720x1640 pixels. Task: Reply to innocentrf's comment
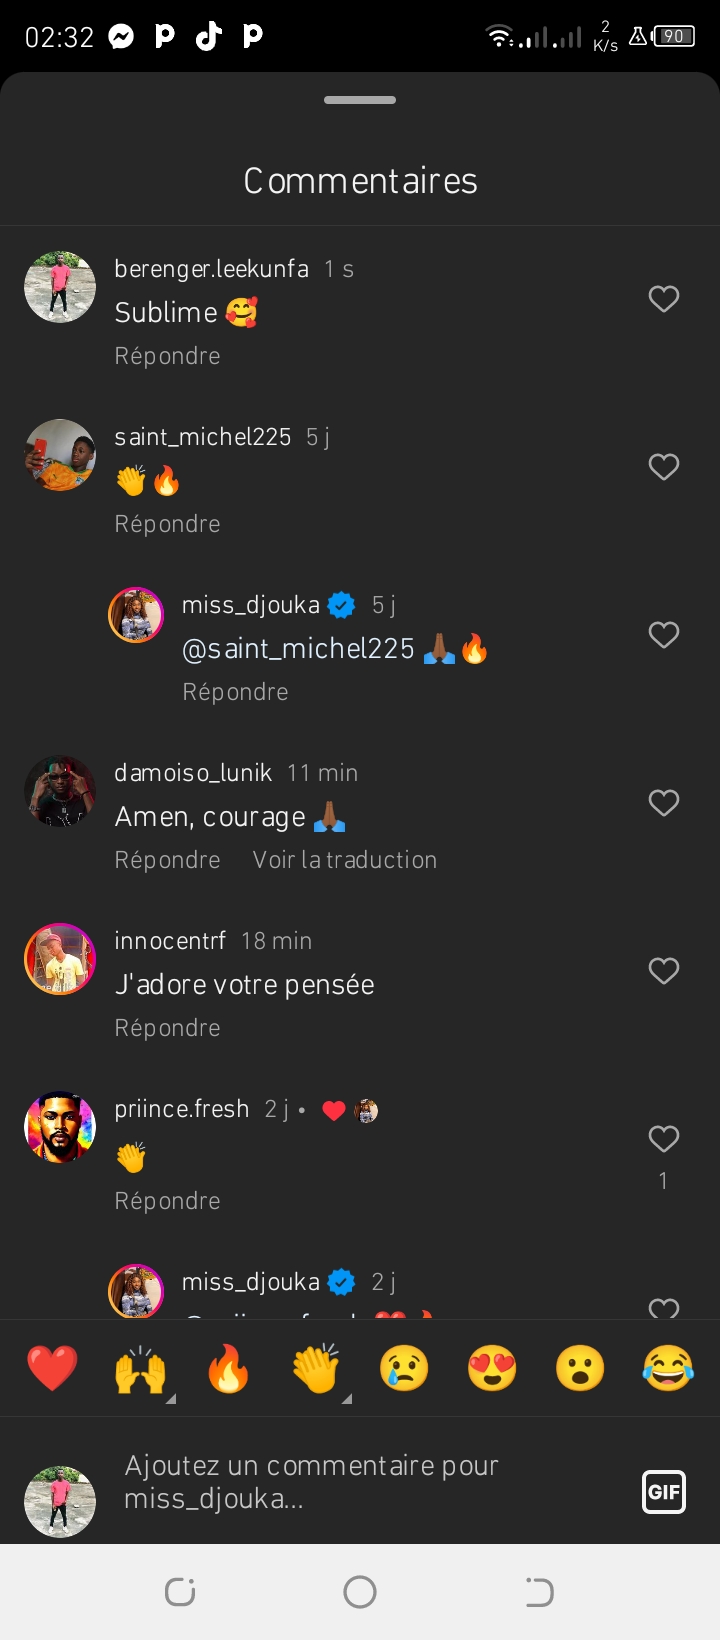(x=167, y=1028)
